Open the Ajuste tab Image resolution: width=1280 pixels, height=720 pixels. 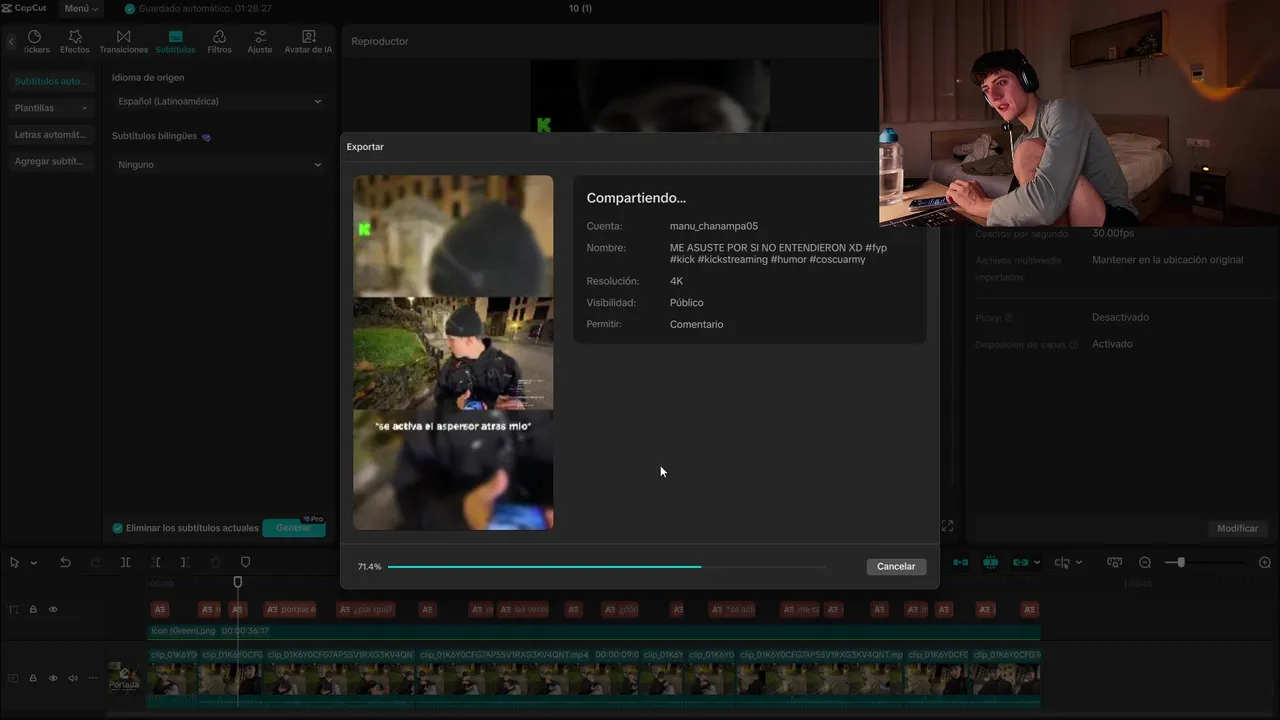pos(259,41)
